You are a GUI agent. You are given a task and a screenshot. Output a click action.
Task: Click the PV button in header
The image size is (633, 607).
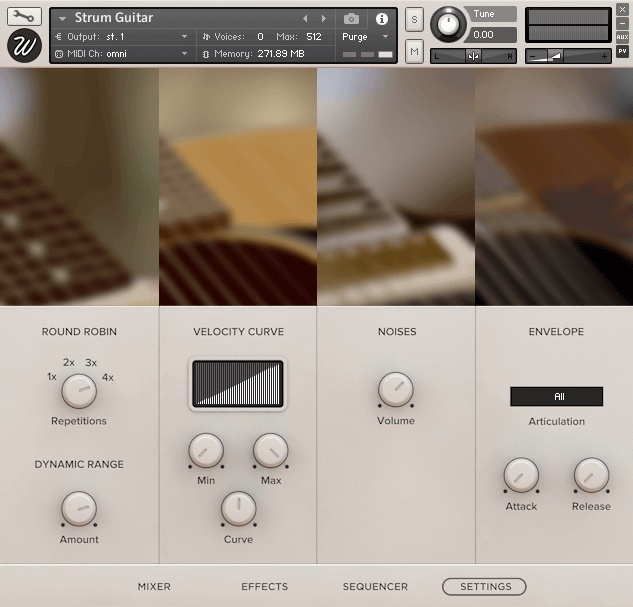point(623,50)
